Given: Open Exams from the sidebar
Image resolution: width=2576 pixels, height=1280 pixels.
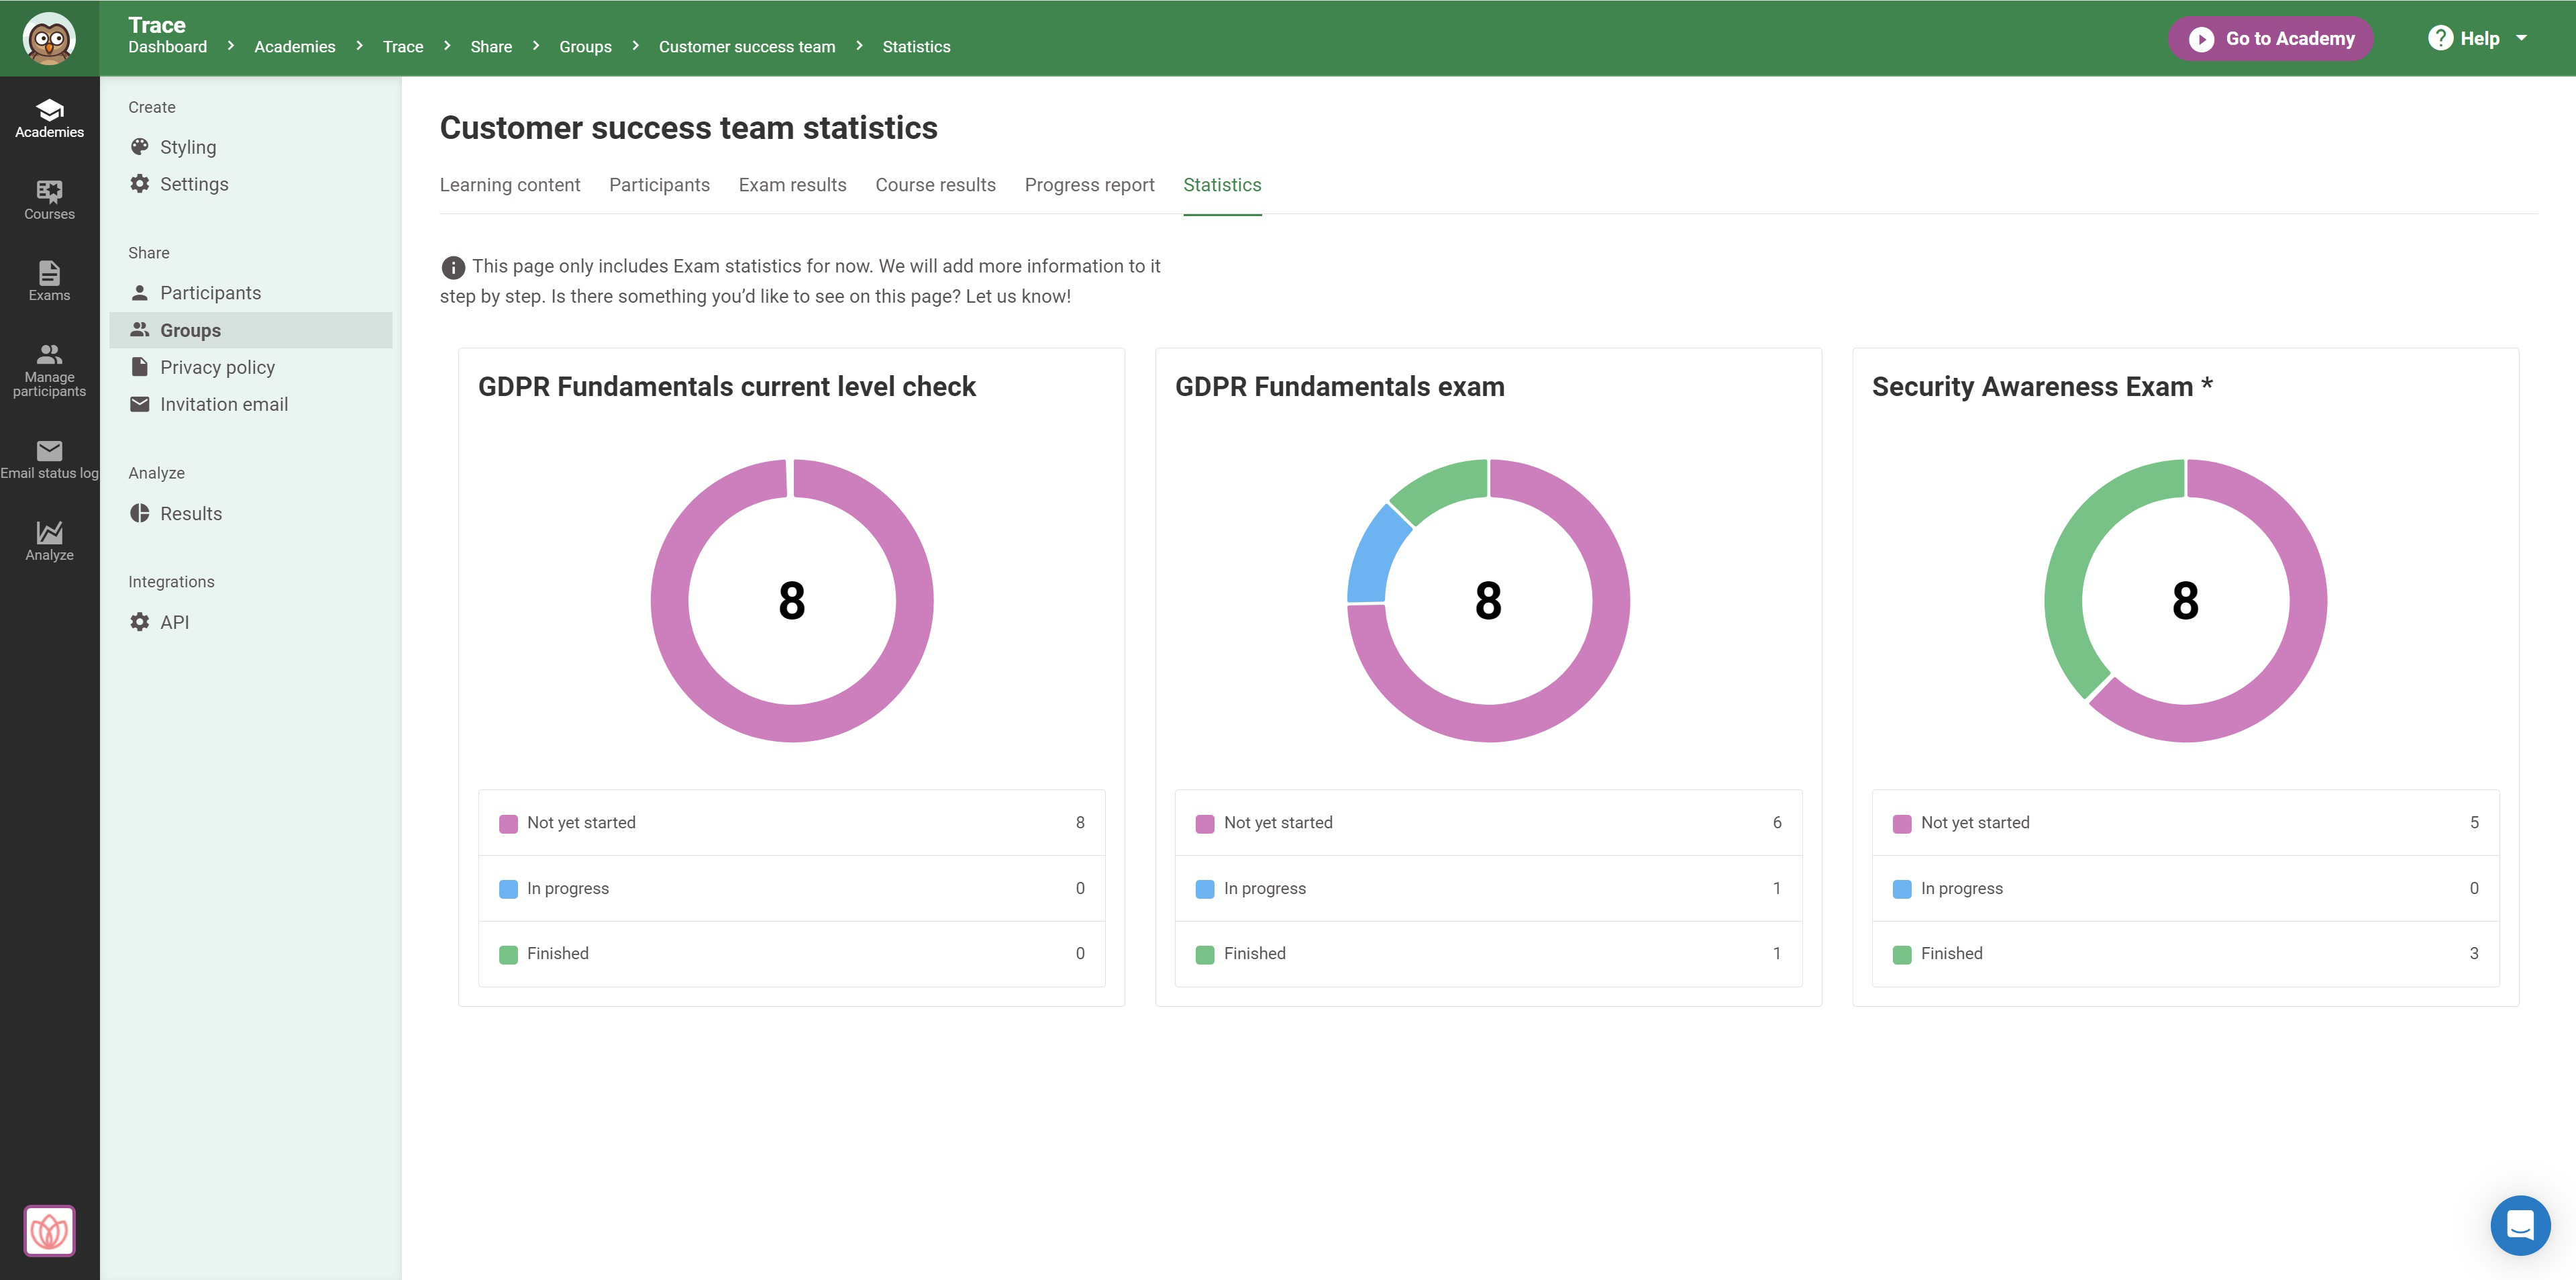Looking at the screenshot, I should click(48, 281).
